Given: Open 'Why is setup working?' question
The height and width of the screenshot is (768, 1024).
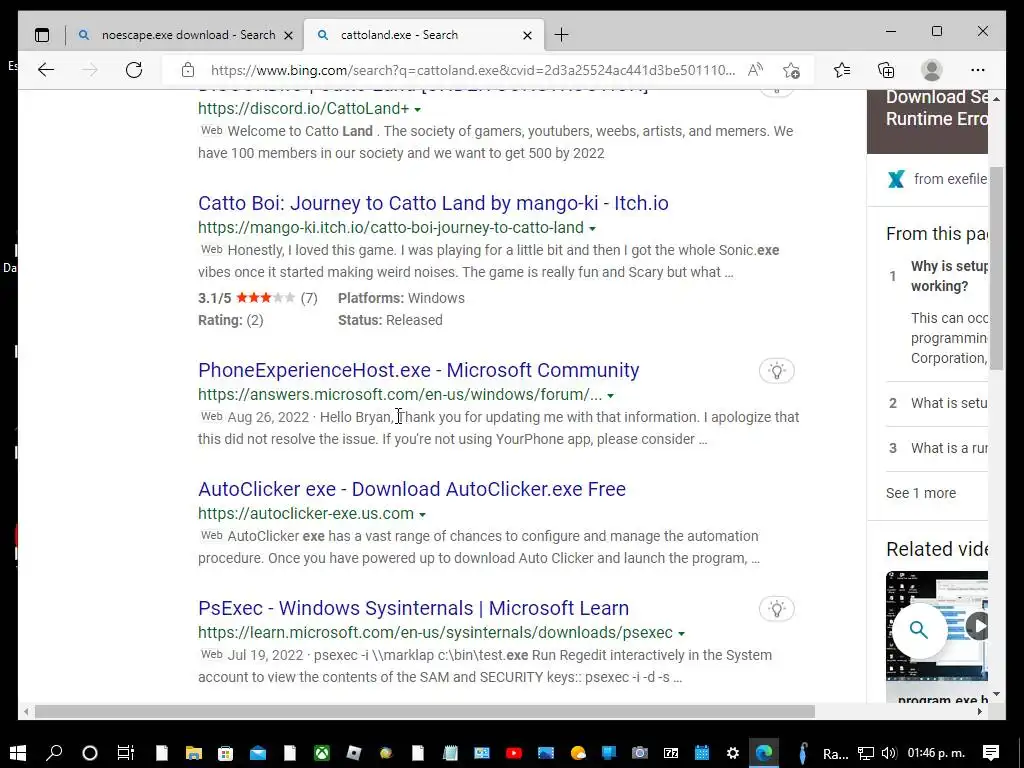Looking at the screenshot, I should (x=949, y=276).
